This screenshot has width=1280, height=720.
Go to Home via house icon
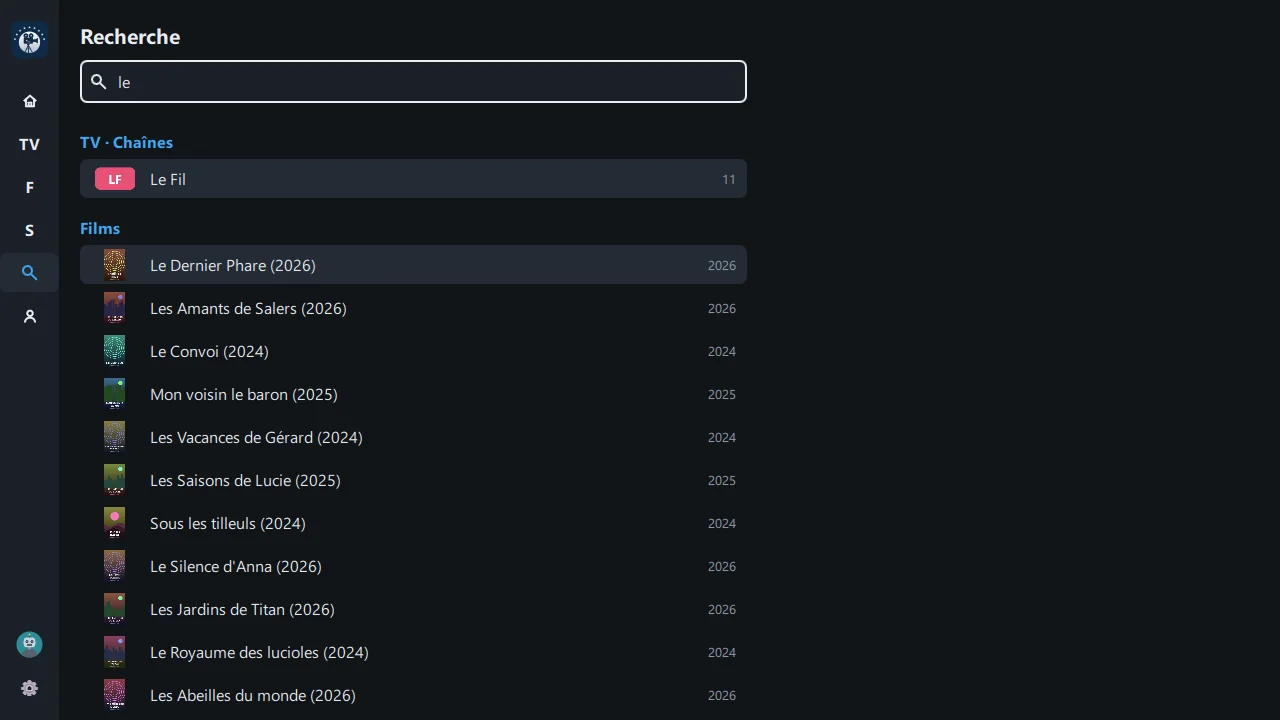point(29,101)
